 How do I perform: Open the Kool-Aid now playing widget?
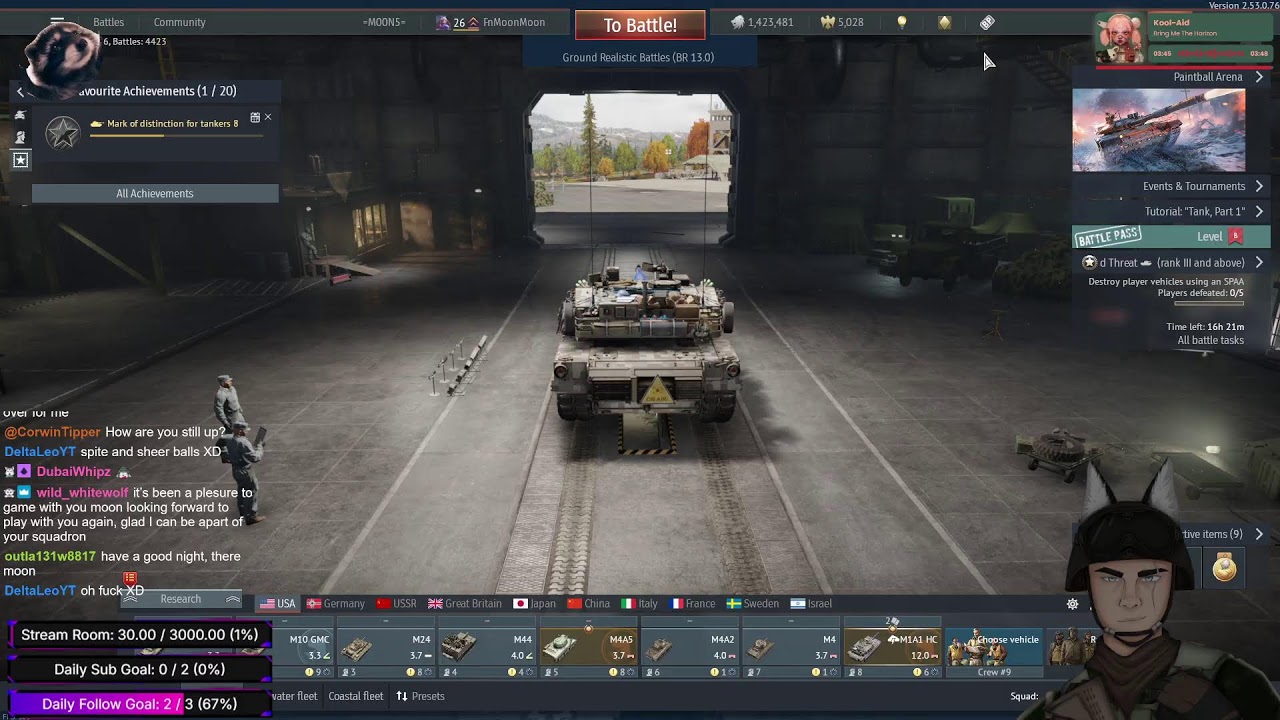[x=1184, y=39]
